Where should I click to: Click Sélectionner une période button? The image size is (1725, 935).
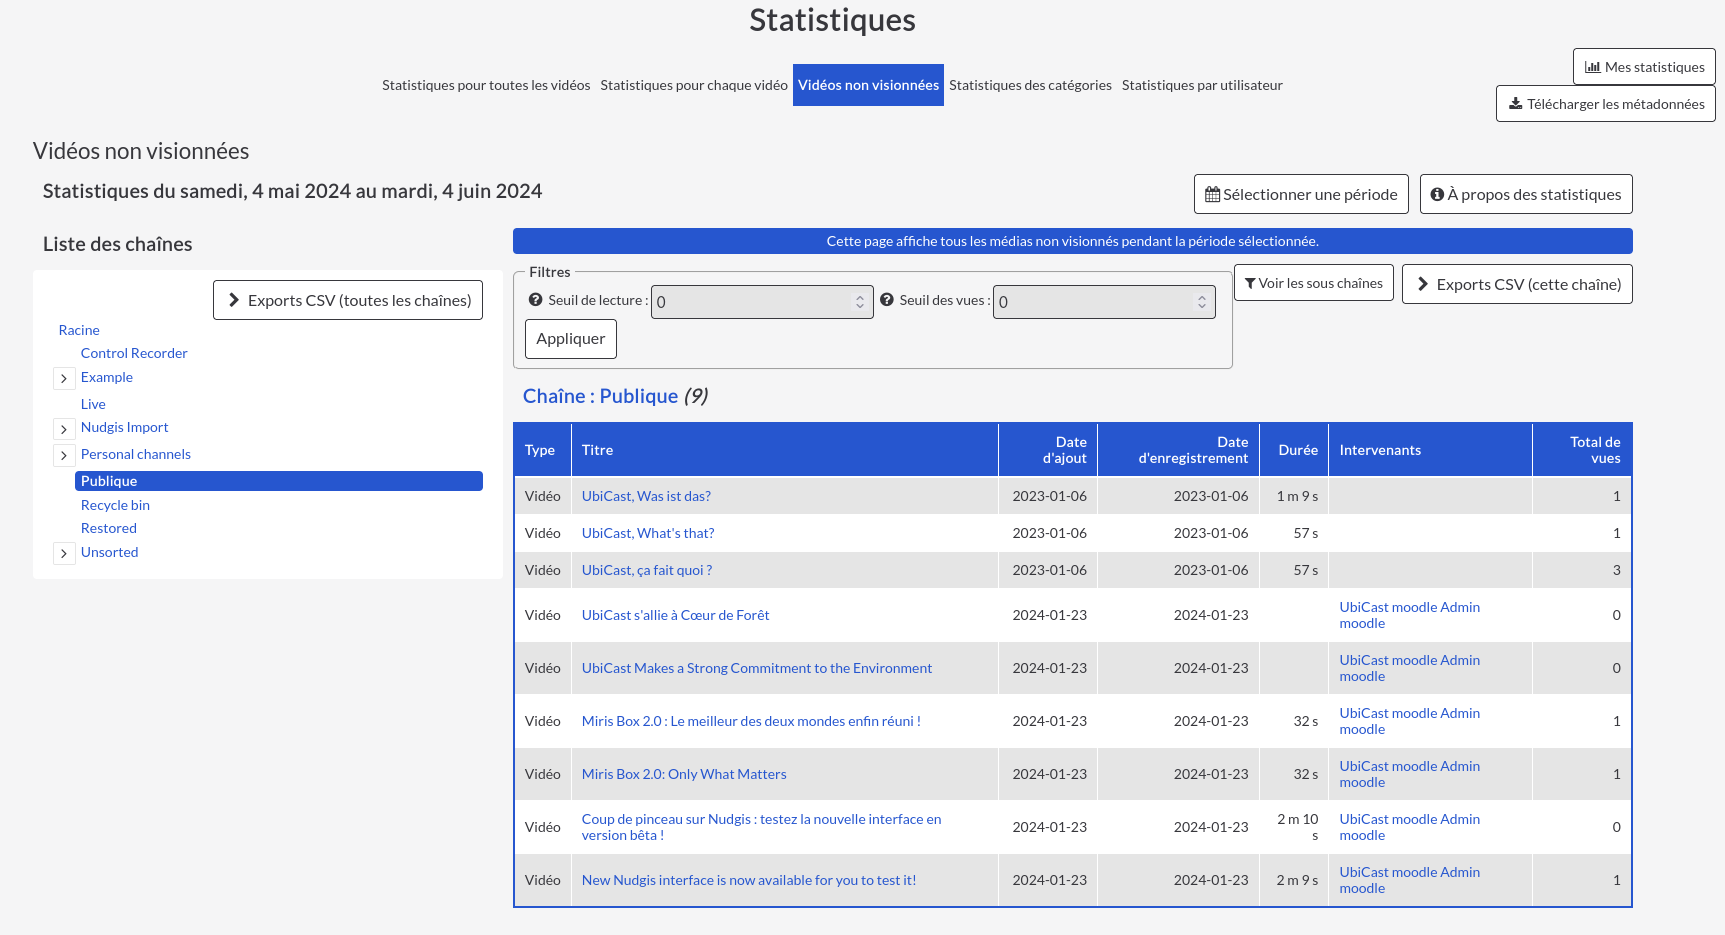[x=1301, y=194]
